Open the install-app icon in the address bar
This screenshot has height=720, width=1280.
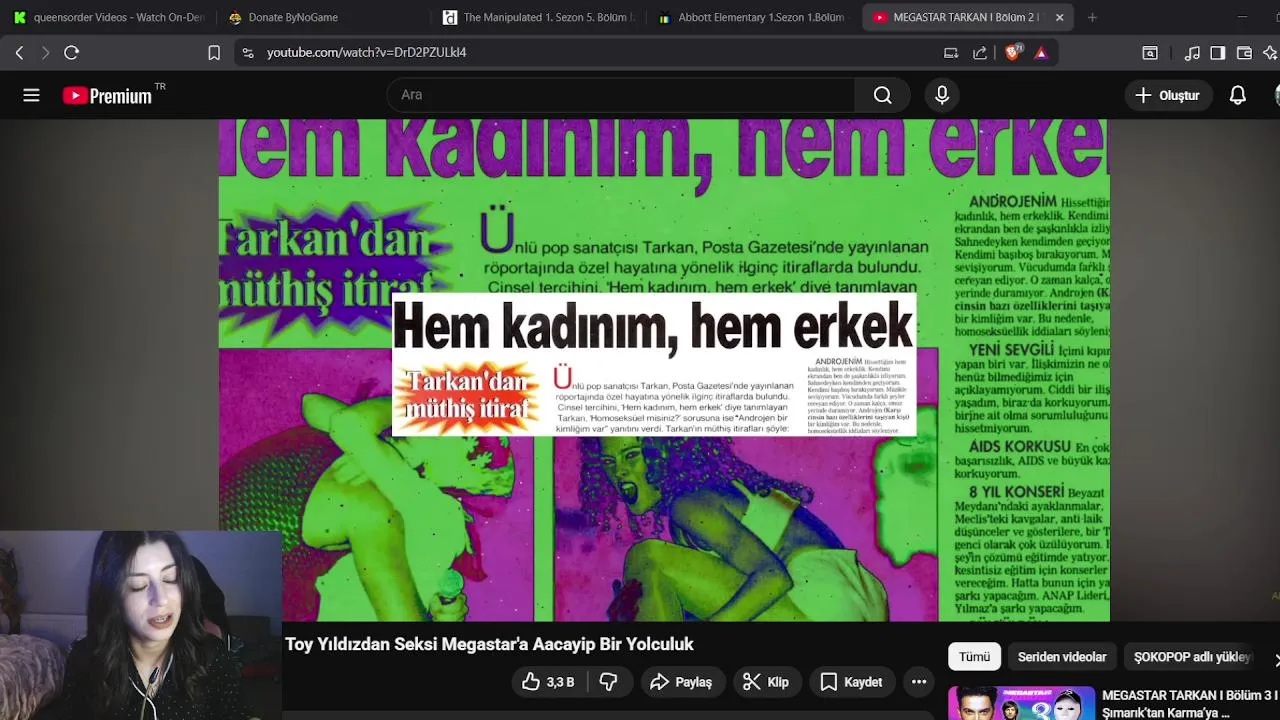[951, 52]
